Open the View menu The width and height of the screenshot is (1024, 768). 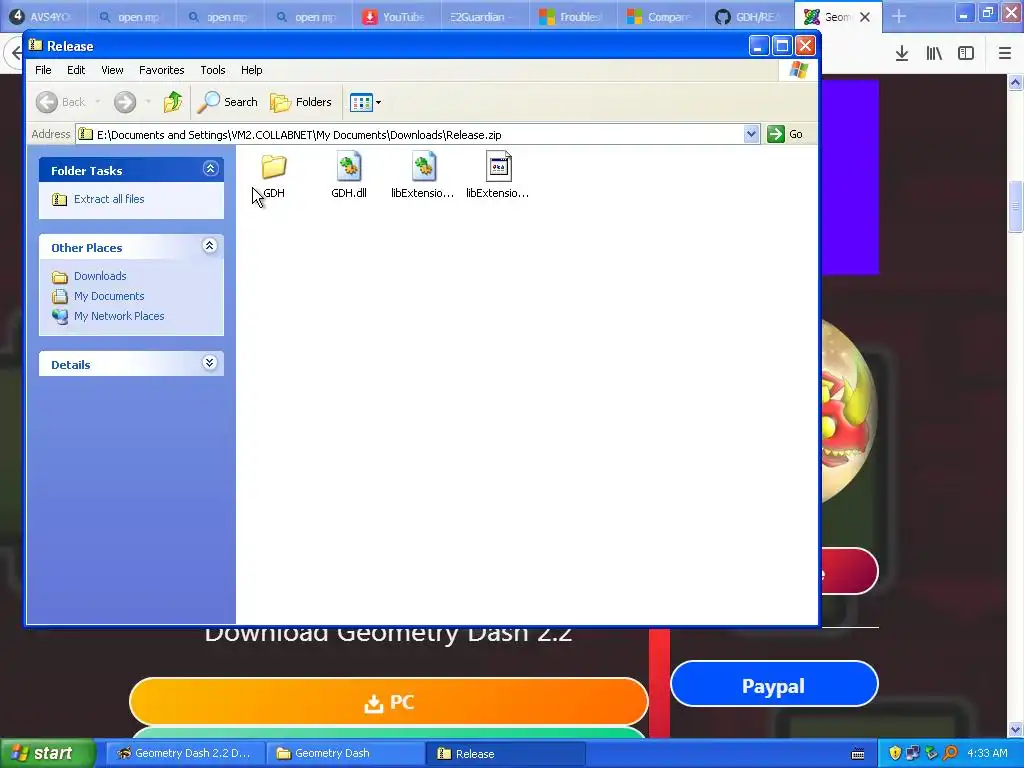112,70
